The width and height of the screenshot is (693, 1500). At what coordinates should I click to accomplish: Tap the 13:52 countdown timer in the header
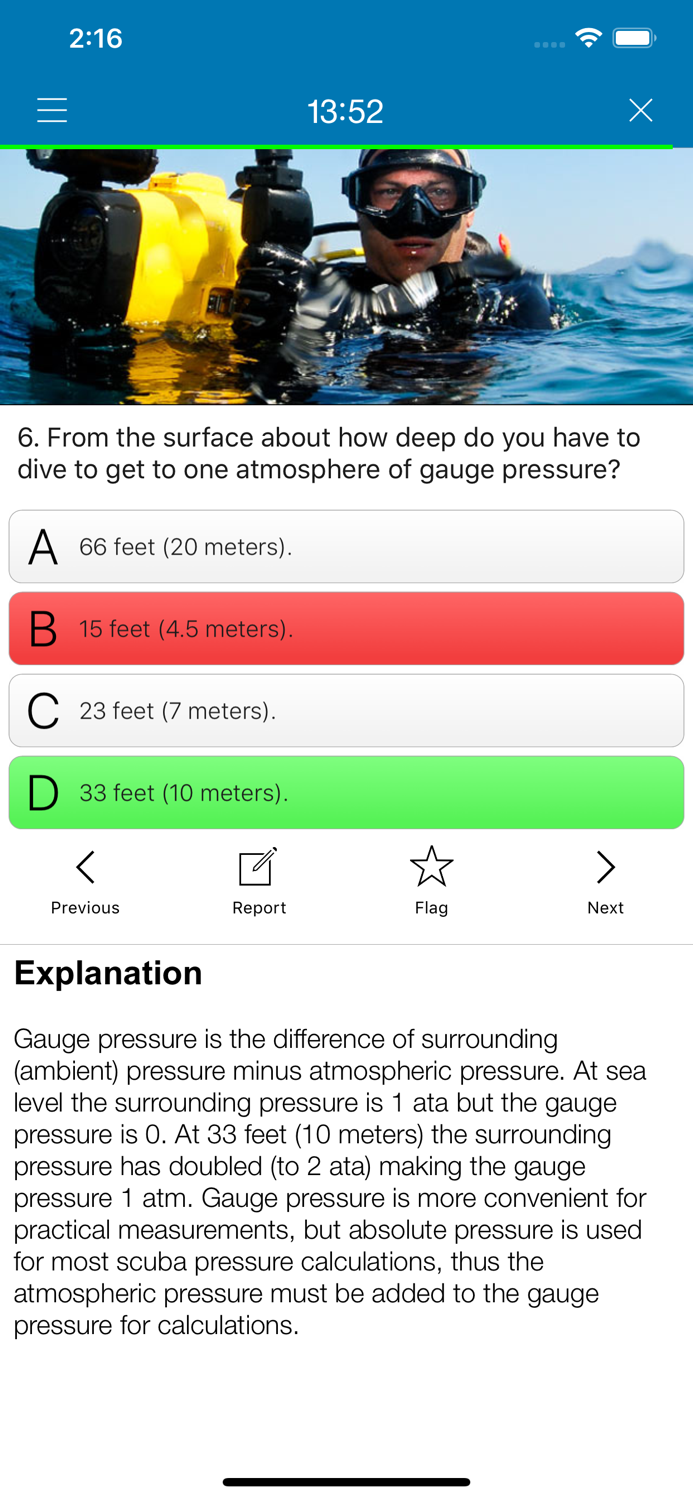tap(346, 112)
